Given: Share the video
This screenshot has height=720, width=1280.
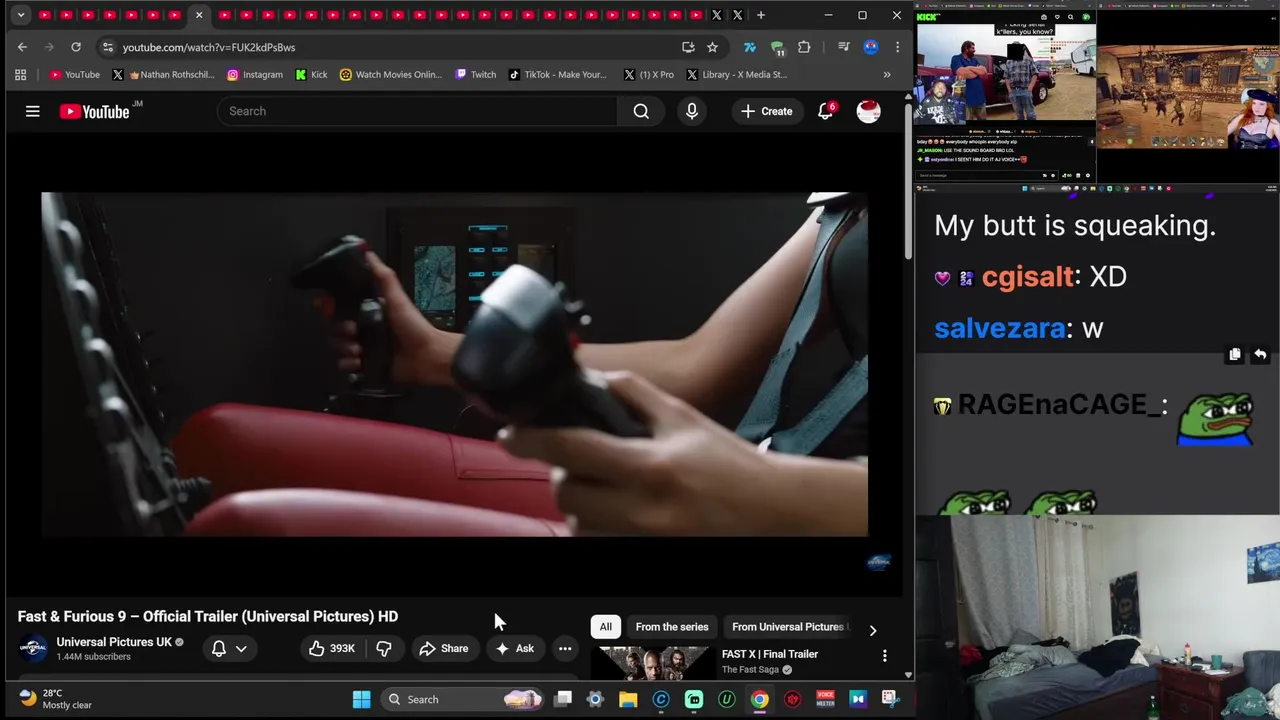Looking at the screenshot, I should [444, 648].
